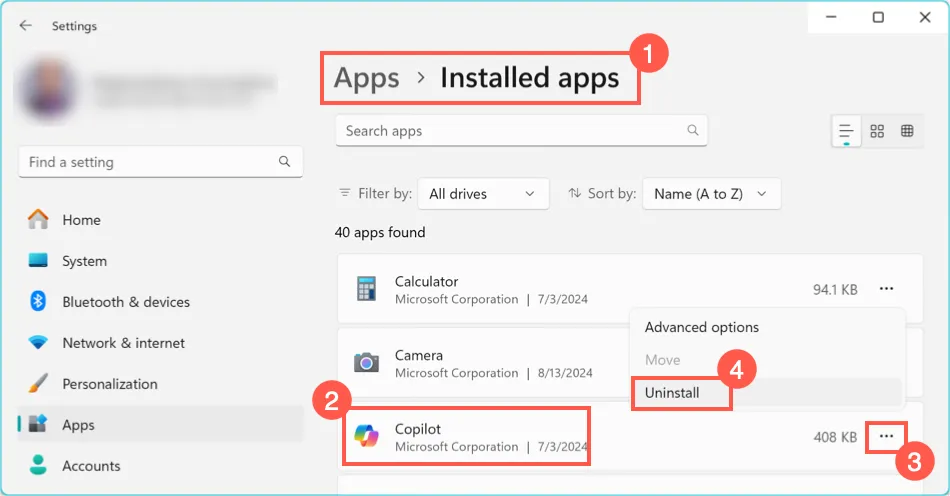Screen dimensions: 950x496
Task: Open the Accounts settings page
Action: pyautogui.click(x=161, y=466)
